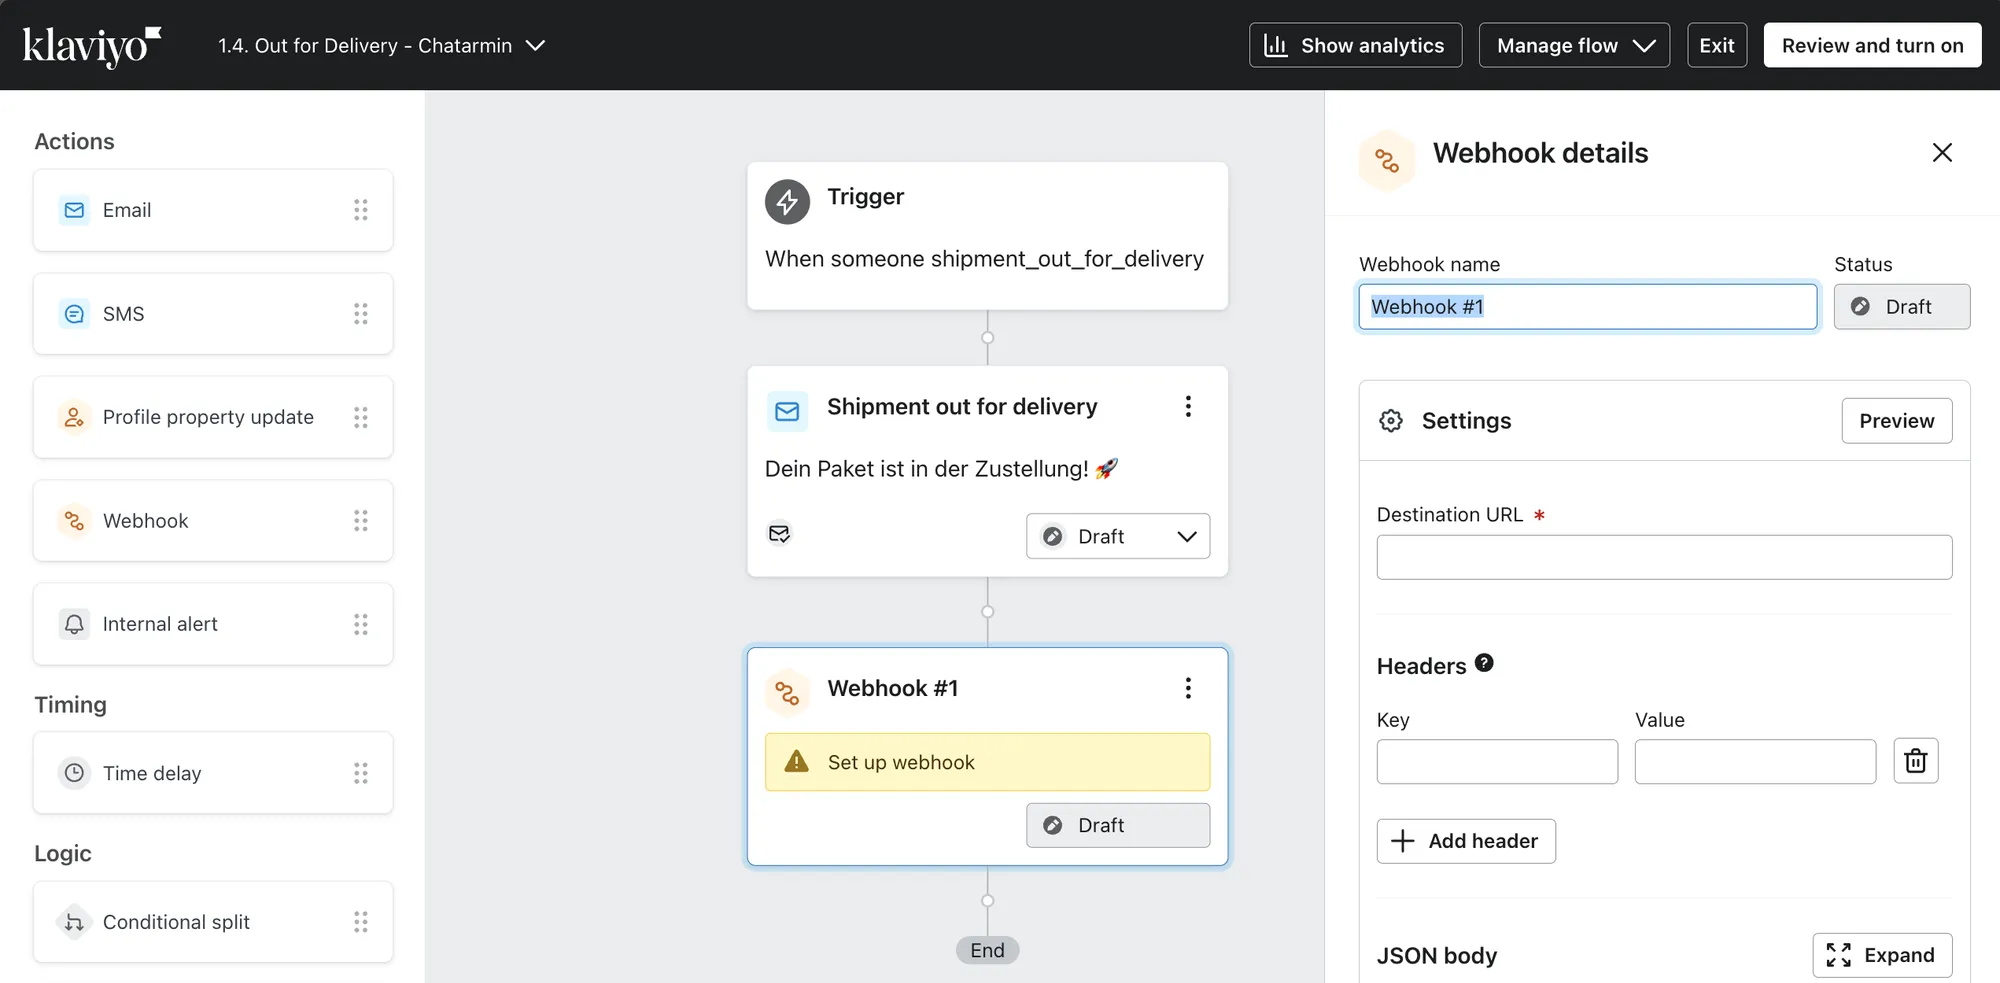Open the Headers help question mark icon
The image size is (2000, 983).
[x=1484, y=663]
